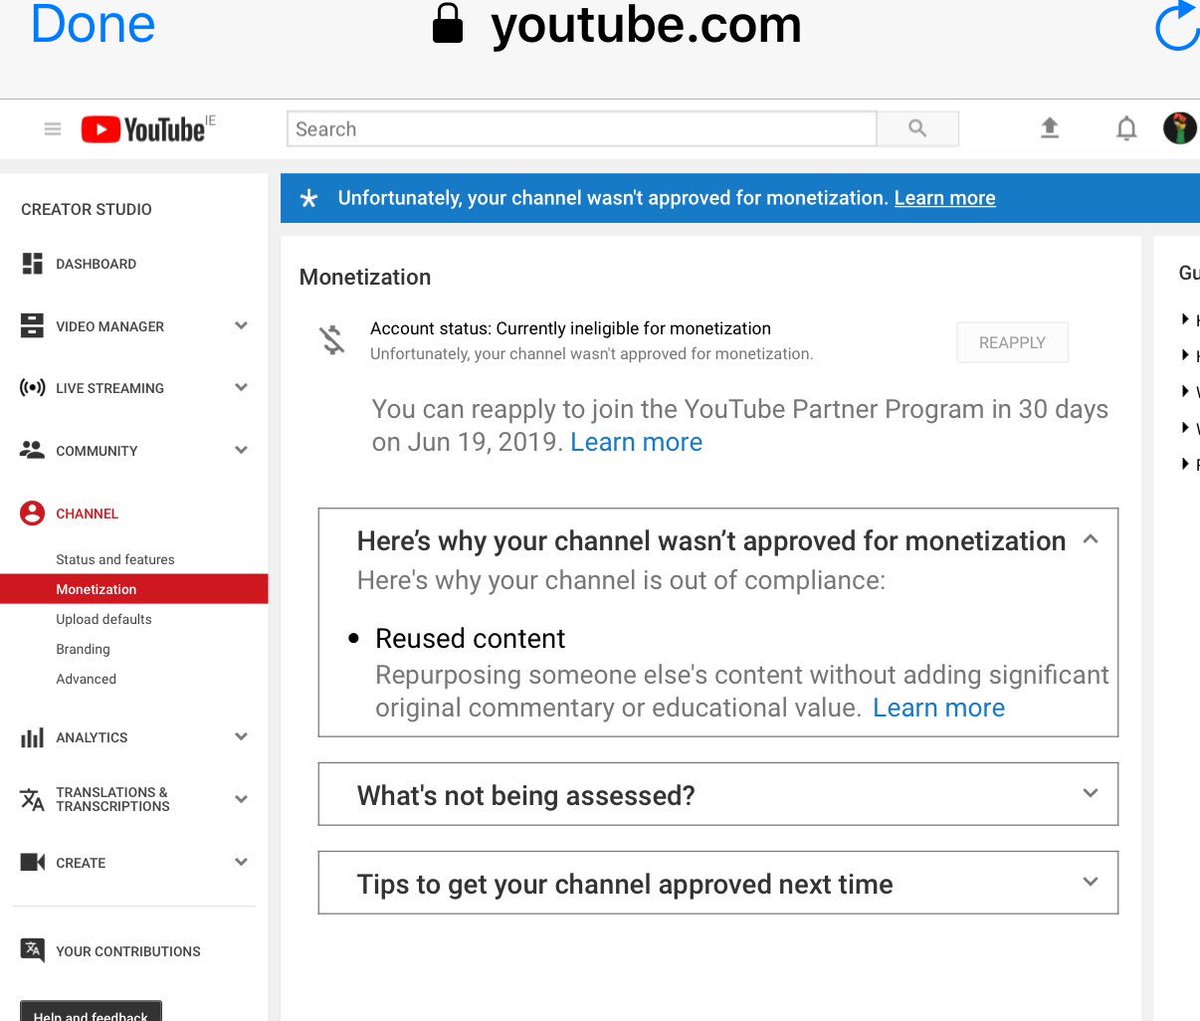Click the Video Manager label

click(x=110, y=326)
